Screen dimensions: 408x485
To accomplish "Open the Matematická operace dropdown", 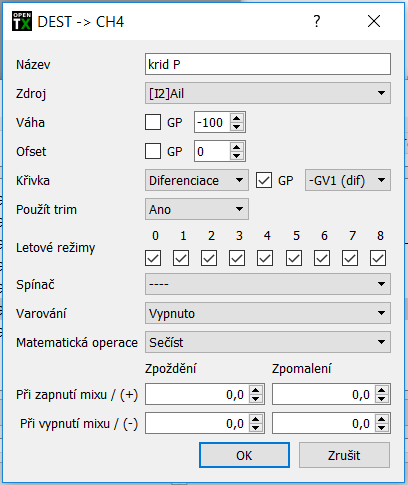I will pos(268,342).
